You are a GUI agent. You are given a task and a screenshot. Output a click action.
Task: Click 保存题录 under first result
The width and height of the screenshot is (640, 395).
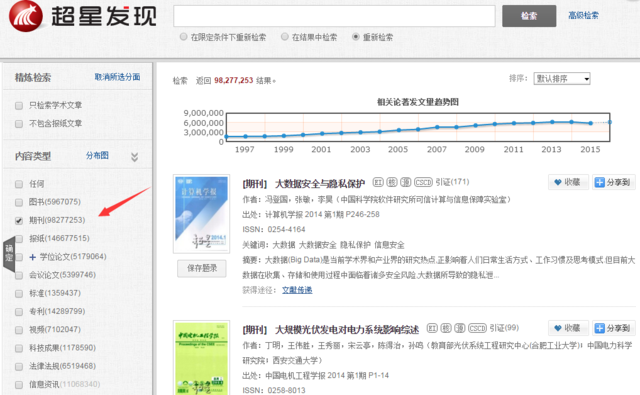click(x=202, y=269)
